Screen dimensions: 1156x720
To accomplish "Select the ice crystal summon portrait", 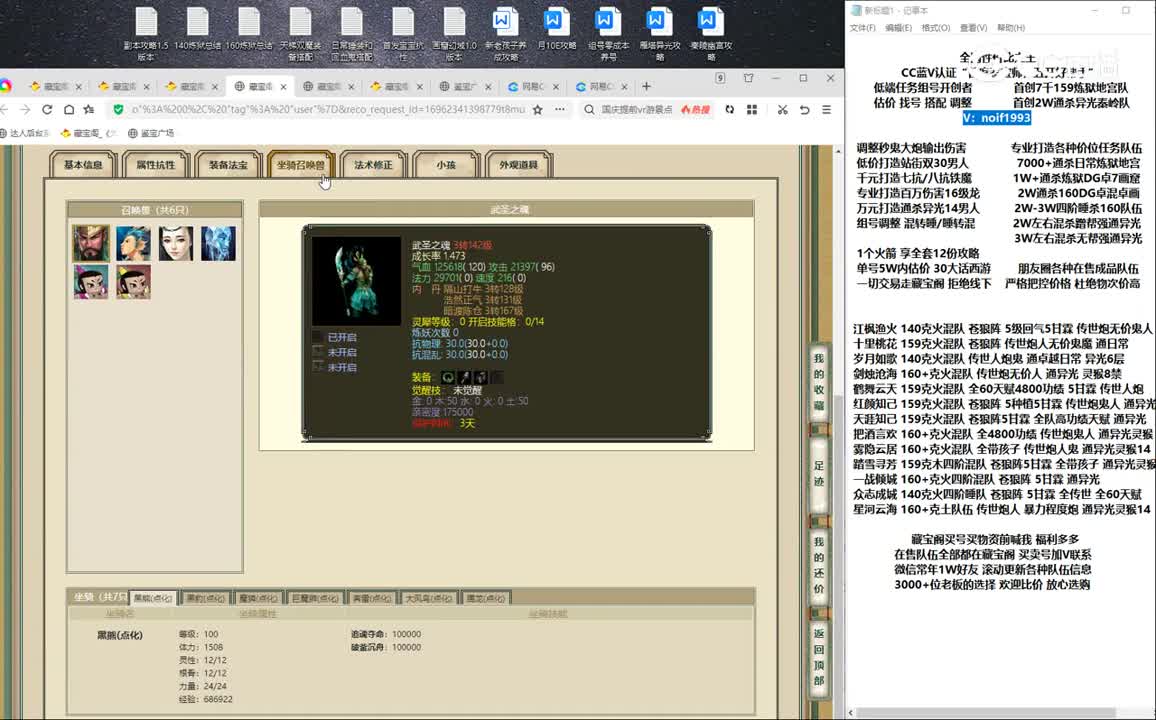I will [x=218, y=243].
